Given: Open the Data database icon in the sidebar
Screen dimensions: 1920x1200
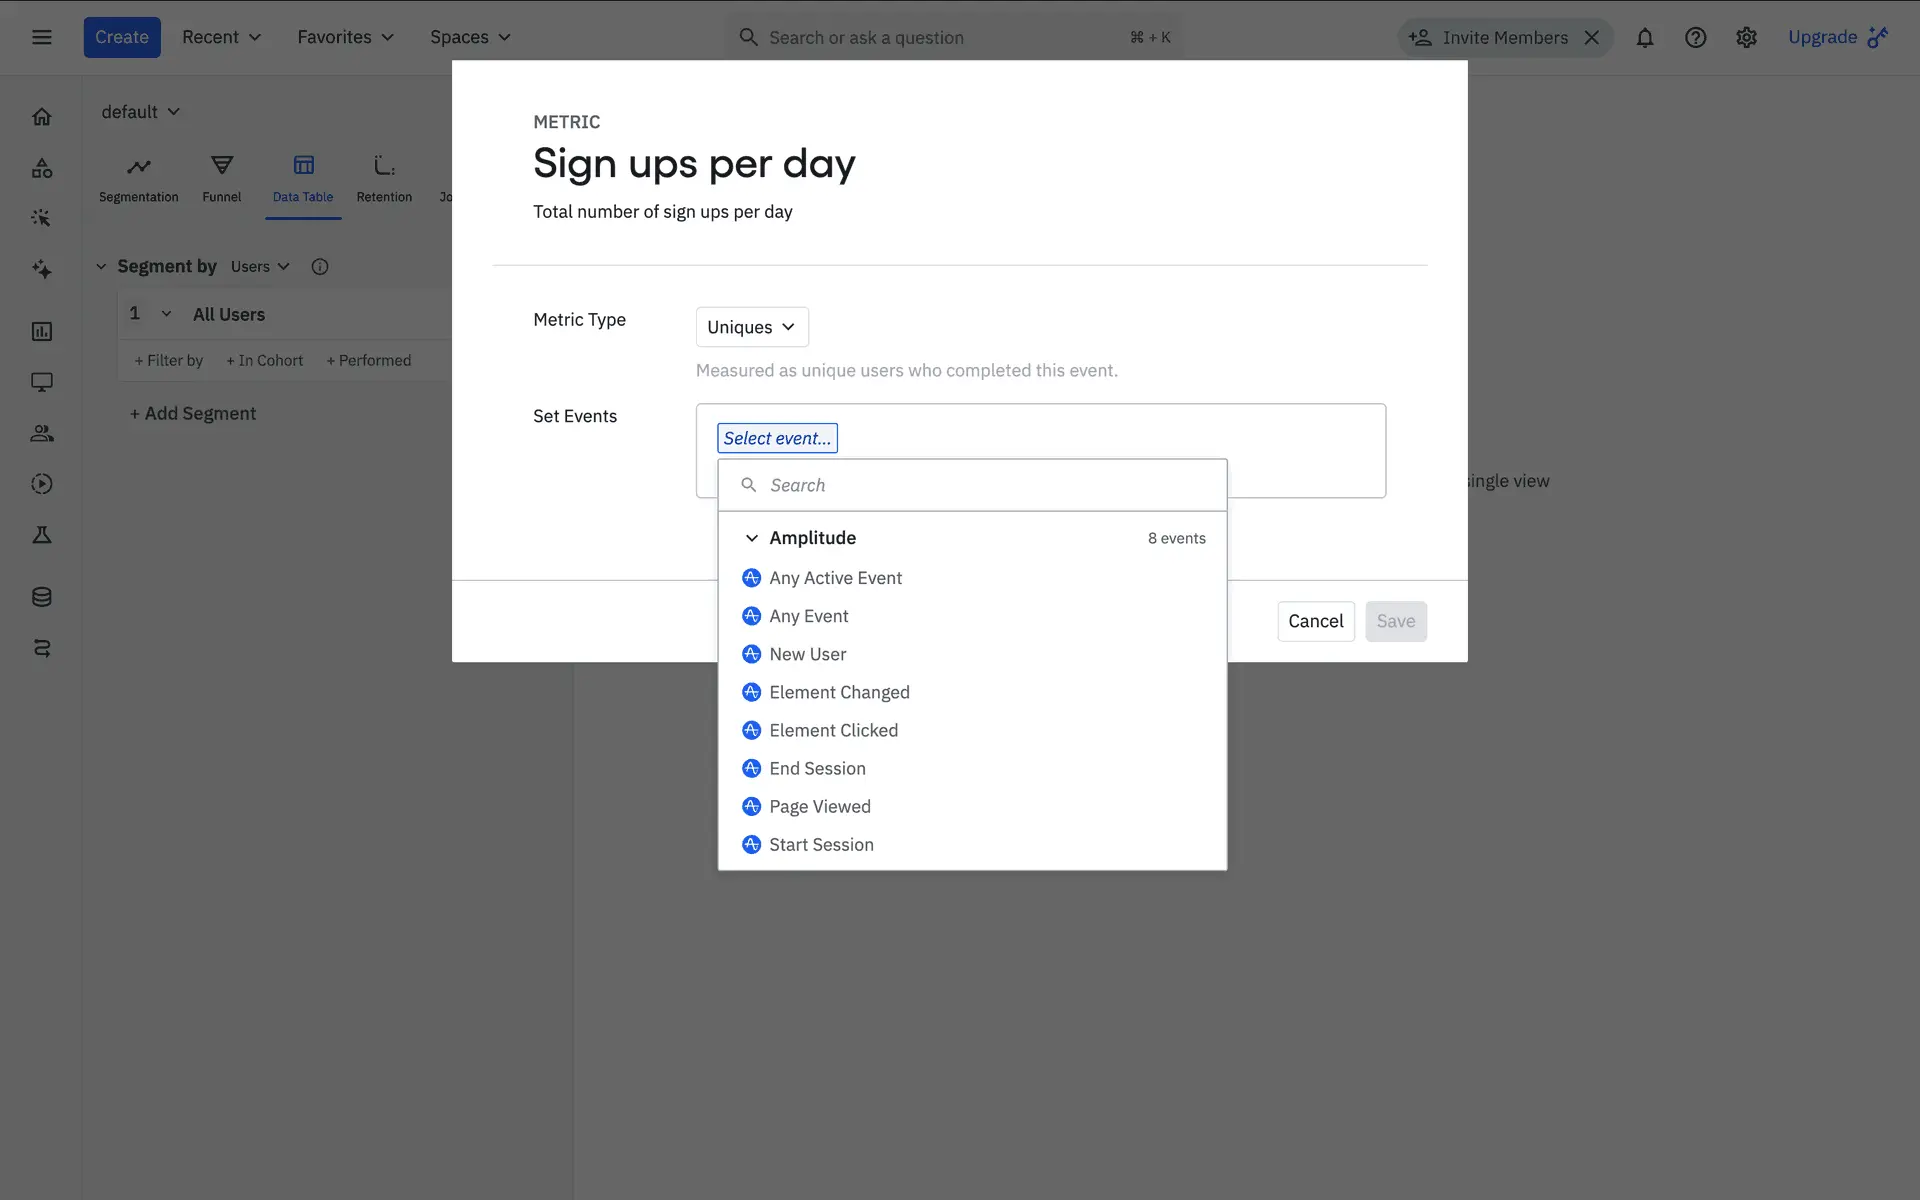Looking at the screenshot, I should coord(41,597).
